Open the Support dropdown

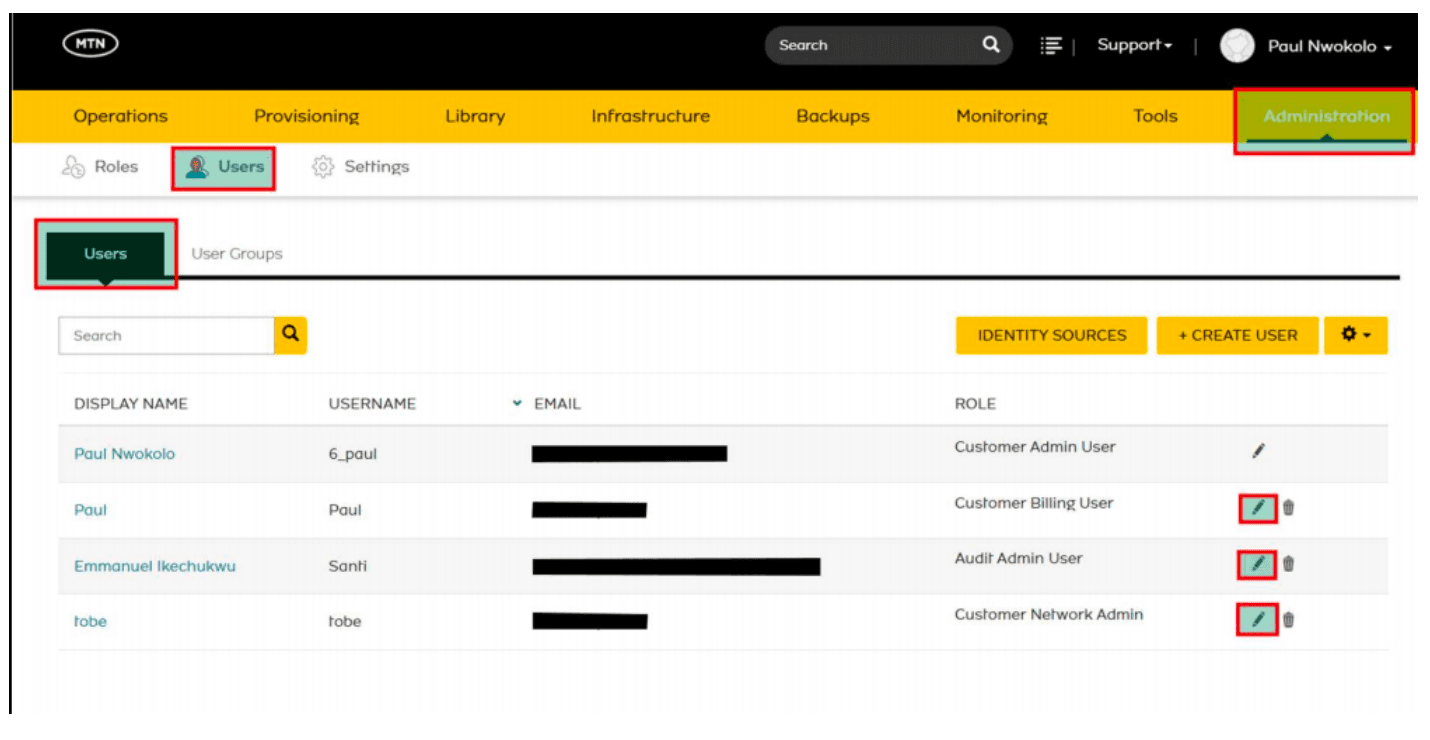1134,45
